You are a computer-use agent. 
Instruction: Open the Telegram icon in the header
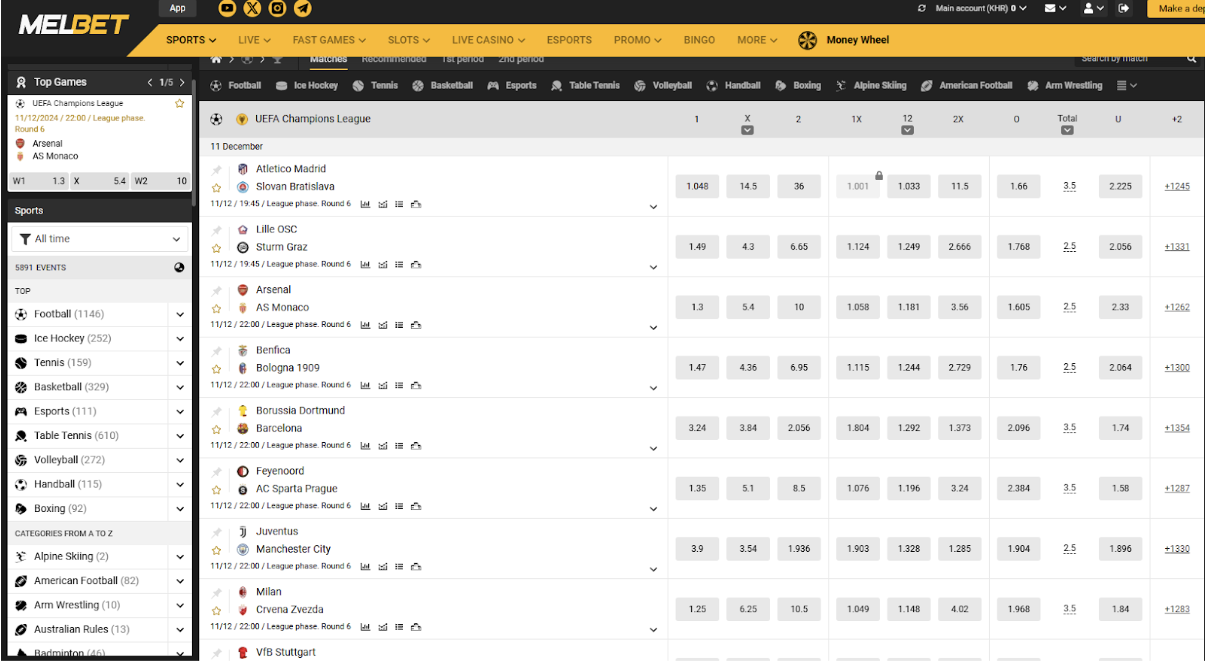click(302, 8)
